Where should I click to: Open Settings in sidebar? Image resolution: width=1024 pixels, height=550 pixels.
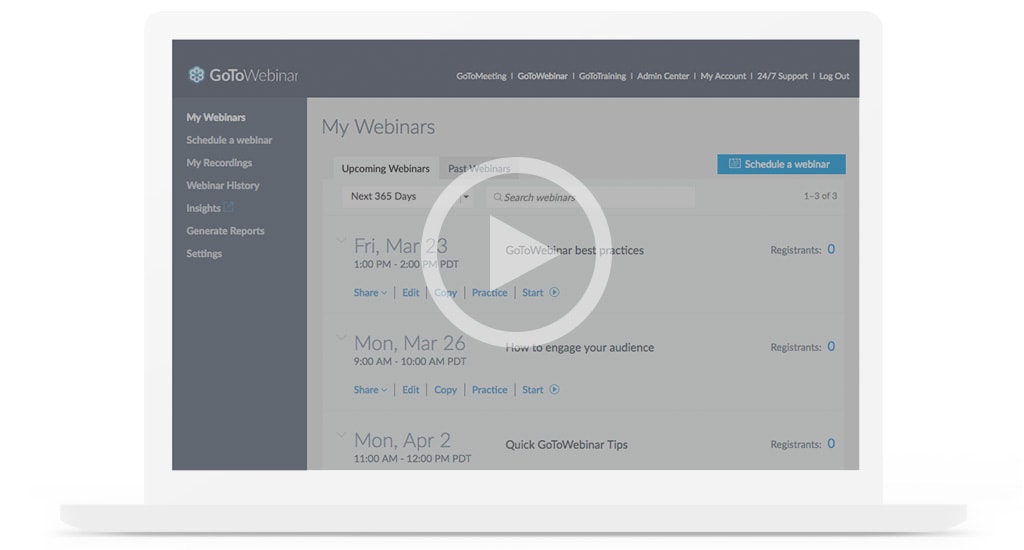click(x=204, y=253)
